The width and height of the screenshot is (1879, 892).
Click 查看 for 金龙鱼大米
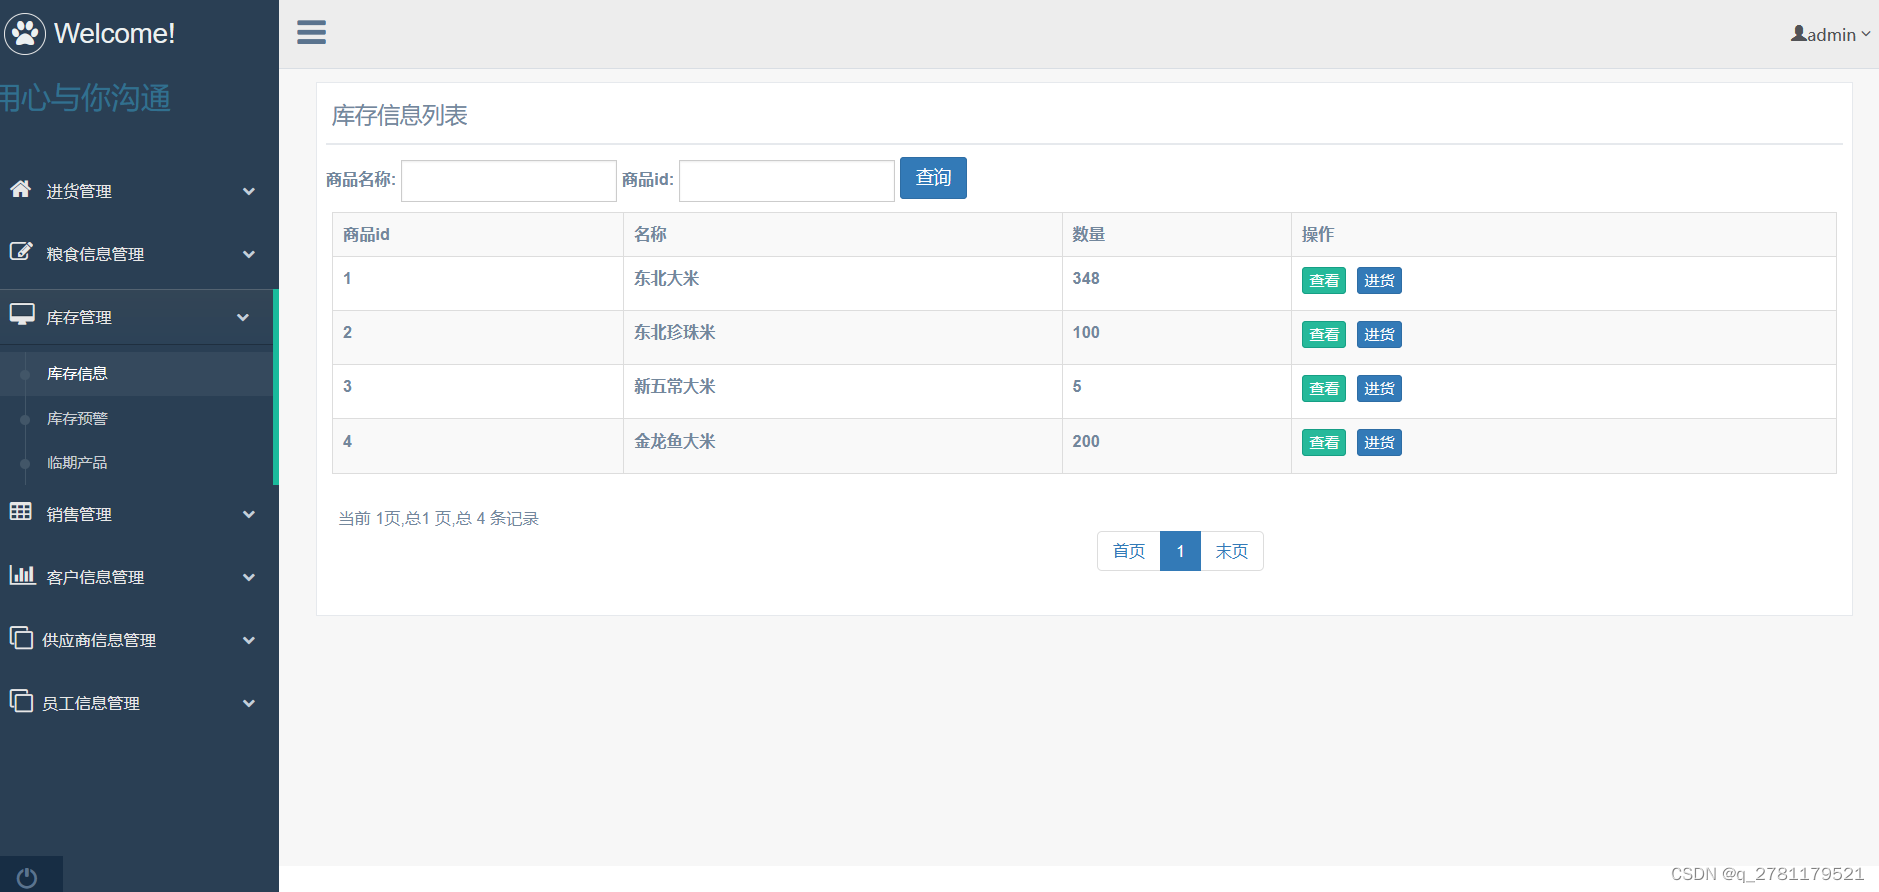(1324, 443)
